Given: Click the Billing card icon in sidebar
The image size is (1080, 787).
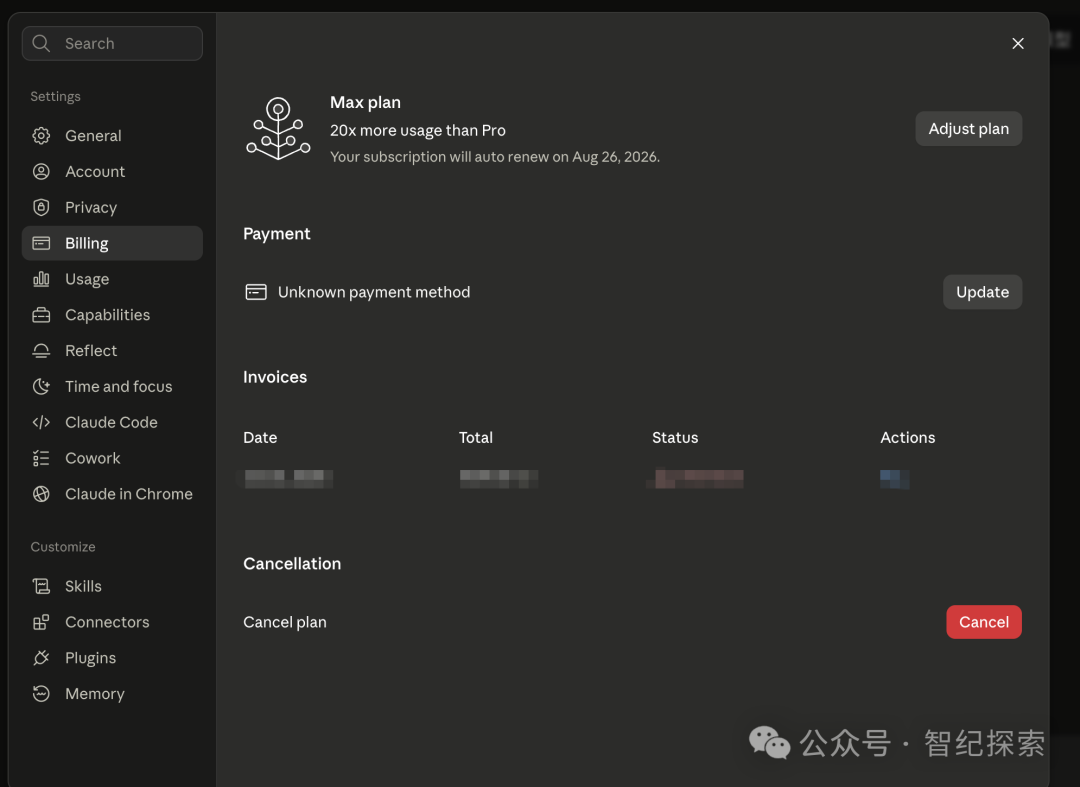Looking at the screenshot, I should point(41,243).
